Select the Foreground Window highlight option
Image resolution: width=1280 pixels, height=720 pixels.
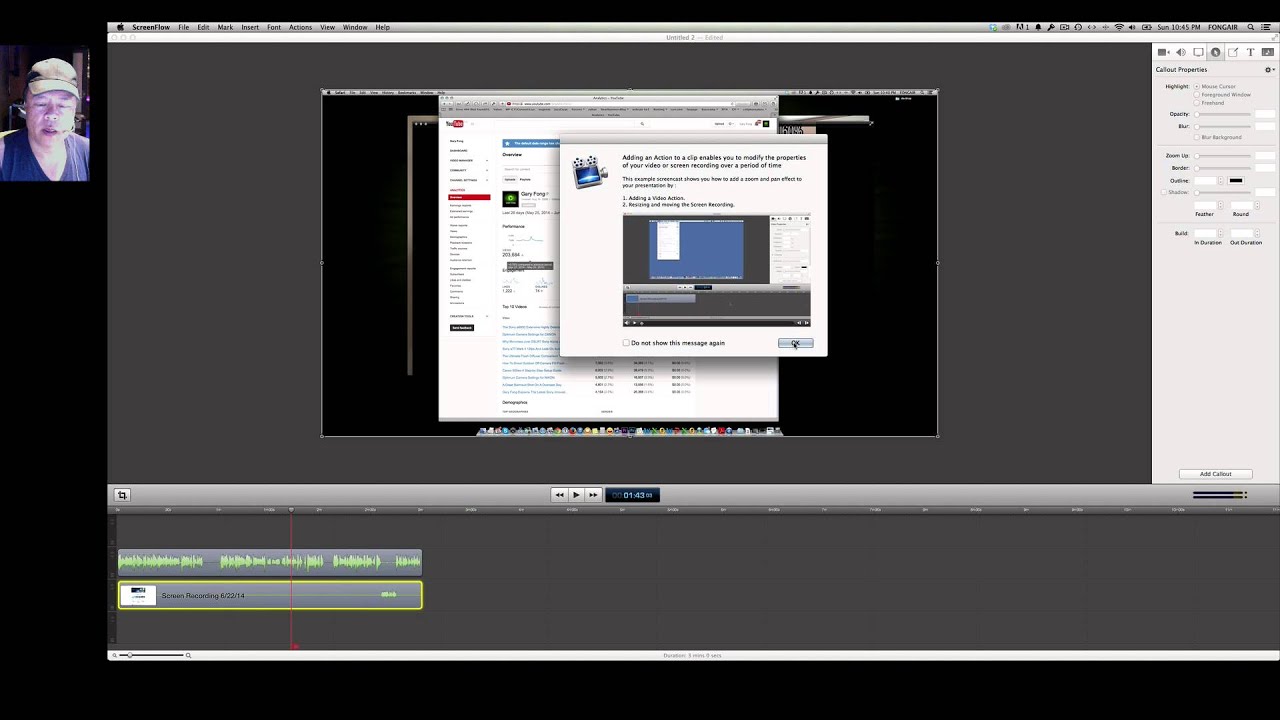(x=1197, y=94)
